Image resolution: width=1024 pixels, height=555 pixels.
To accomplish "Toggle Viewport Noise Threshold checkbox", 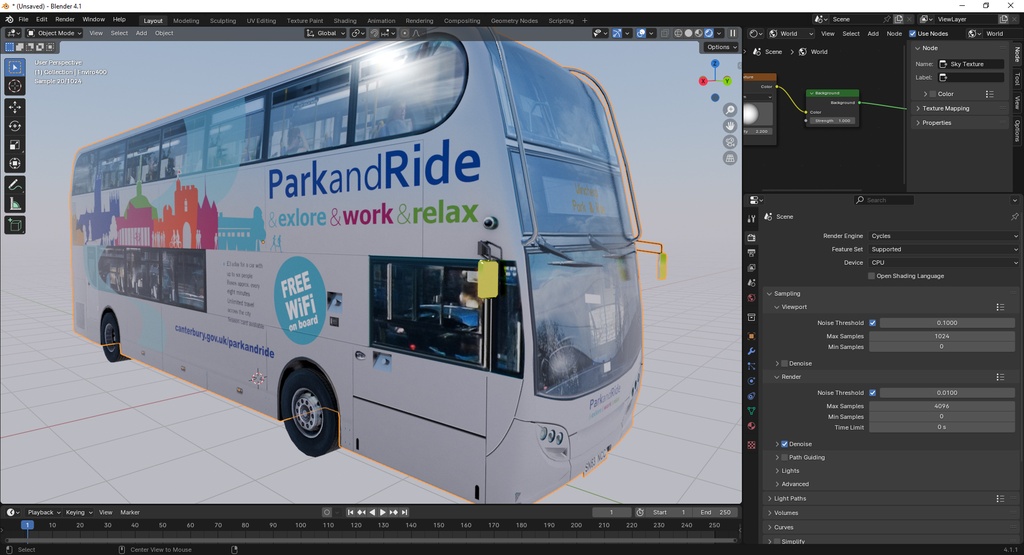I will tap(872, 323).
